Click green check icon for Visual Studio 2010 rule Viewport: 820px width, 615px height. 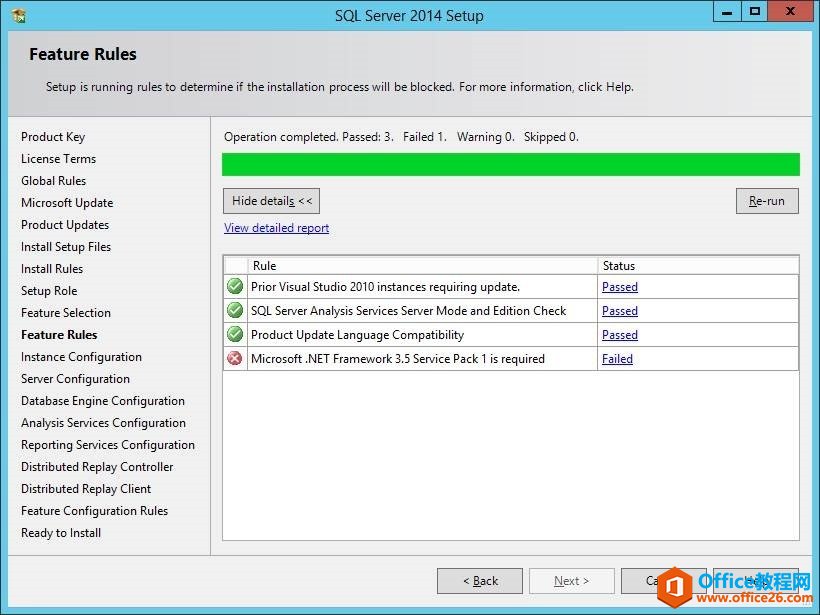[235, 287]
